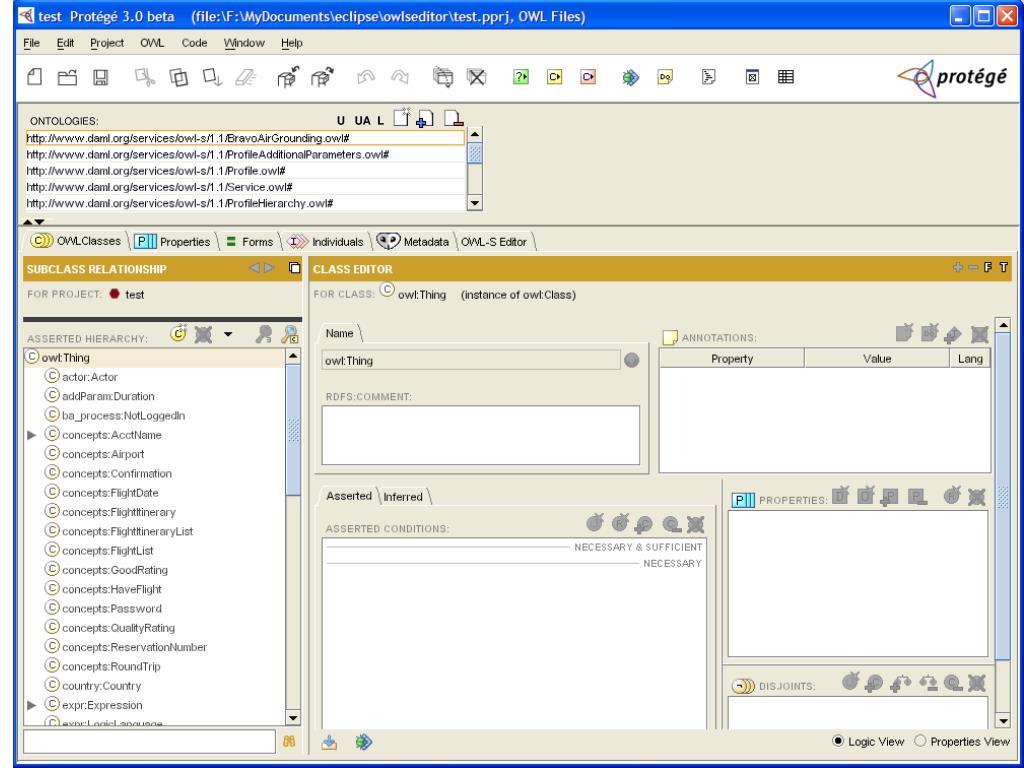Select the Logic View radio button
The width and height of the screenshot is (1024, 768).
tap(838, 741)
